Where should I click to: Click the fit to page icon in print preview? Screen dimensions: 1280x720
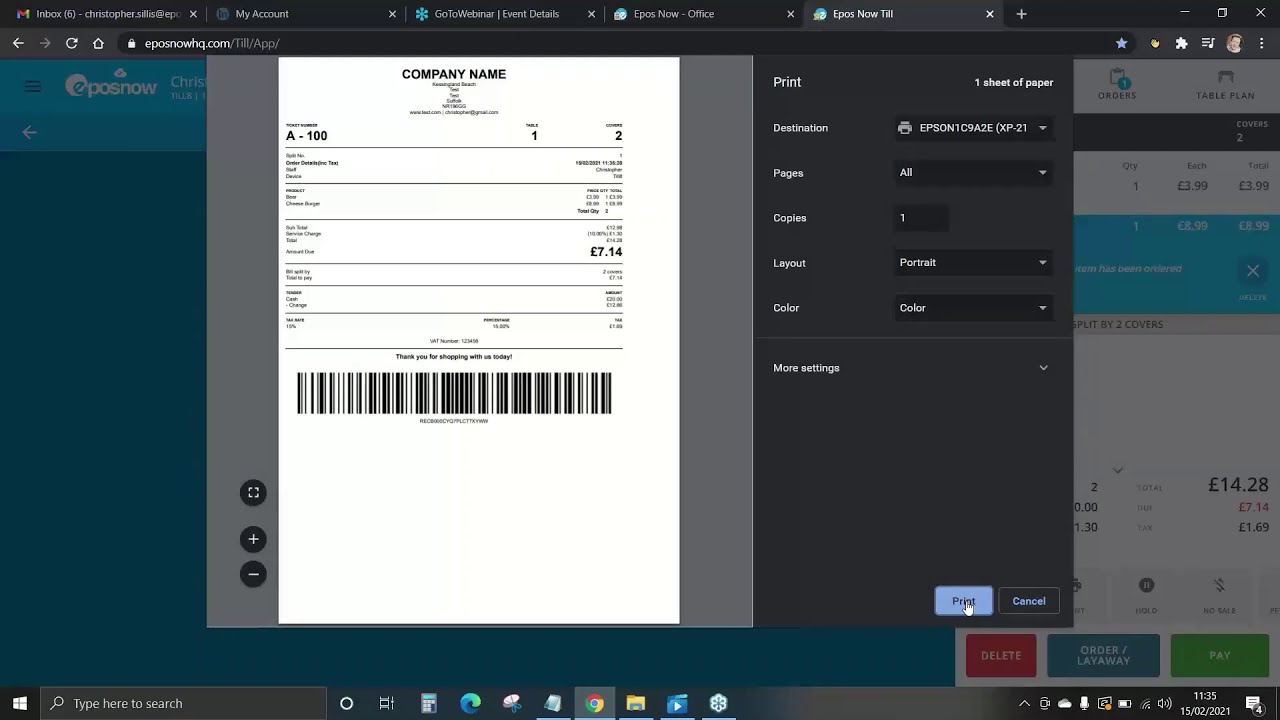(x=253, y=492)
